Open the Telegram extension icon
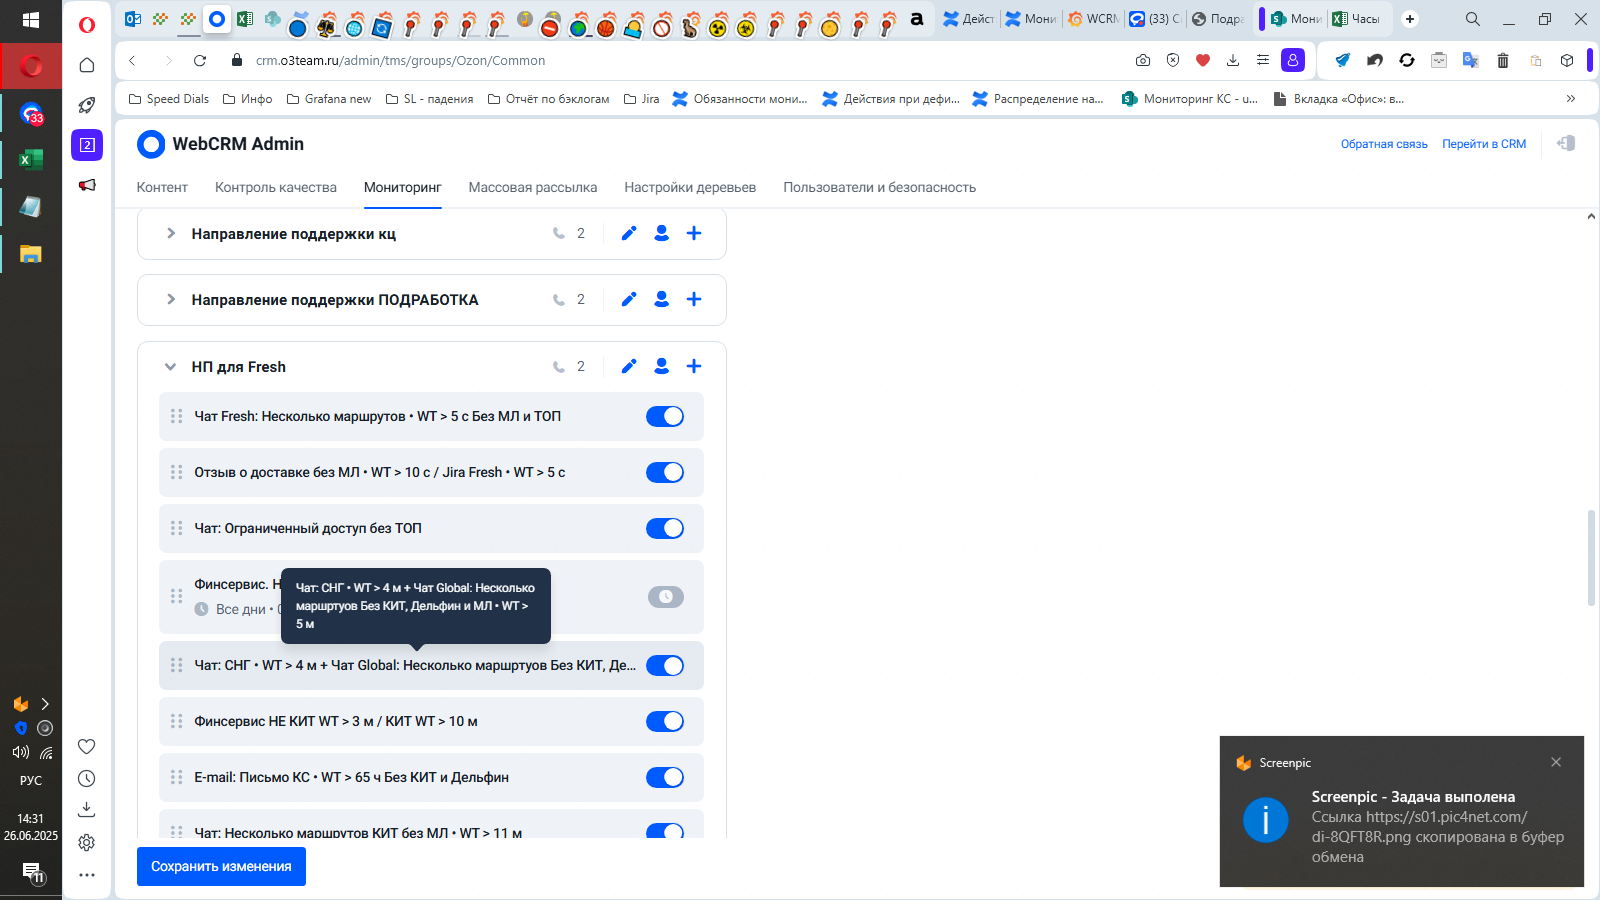Image resolution: width=1600 pixels, height=900 pixels. point(1342,60)
